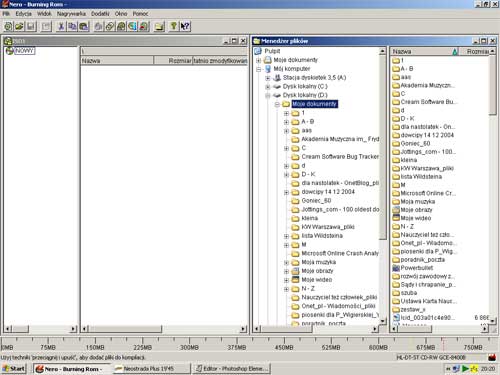Expand the lista Wildsteina folder node
This screenshot has width=500, height=375.
(x=286, y=236)
